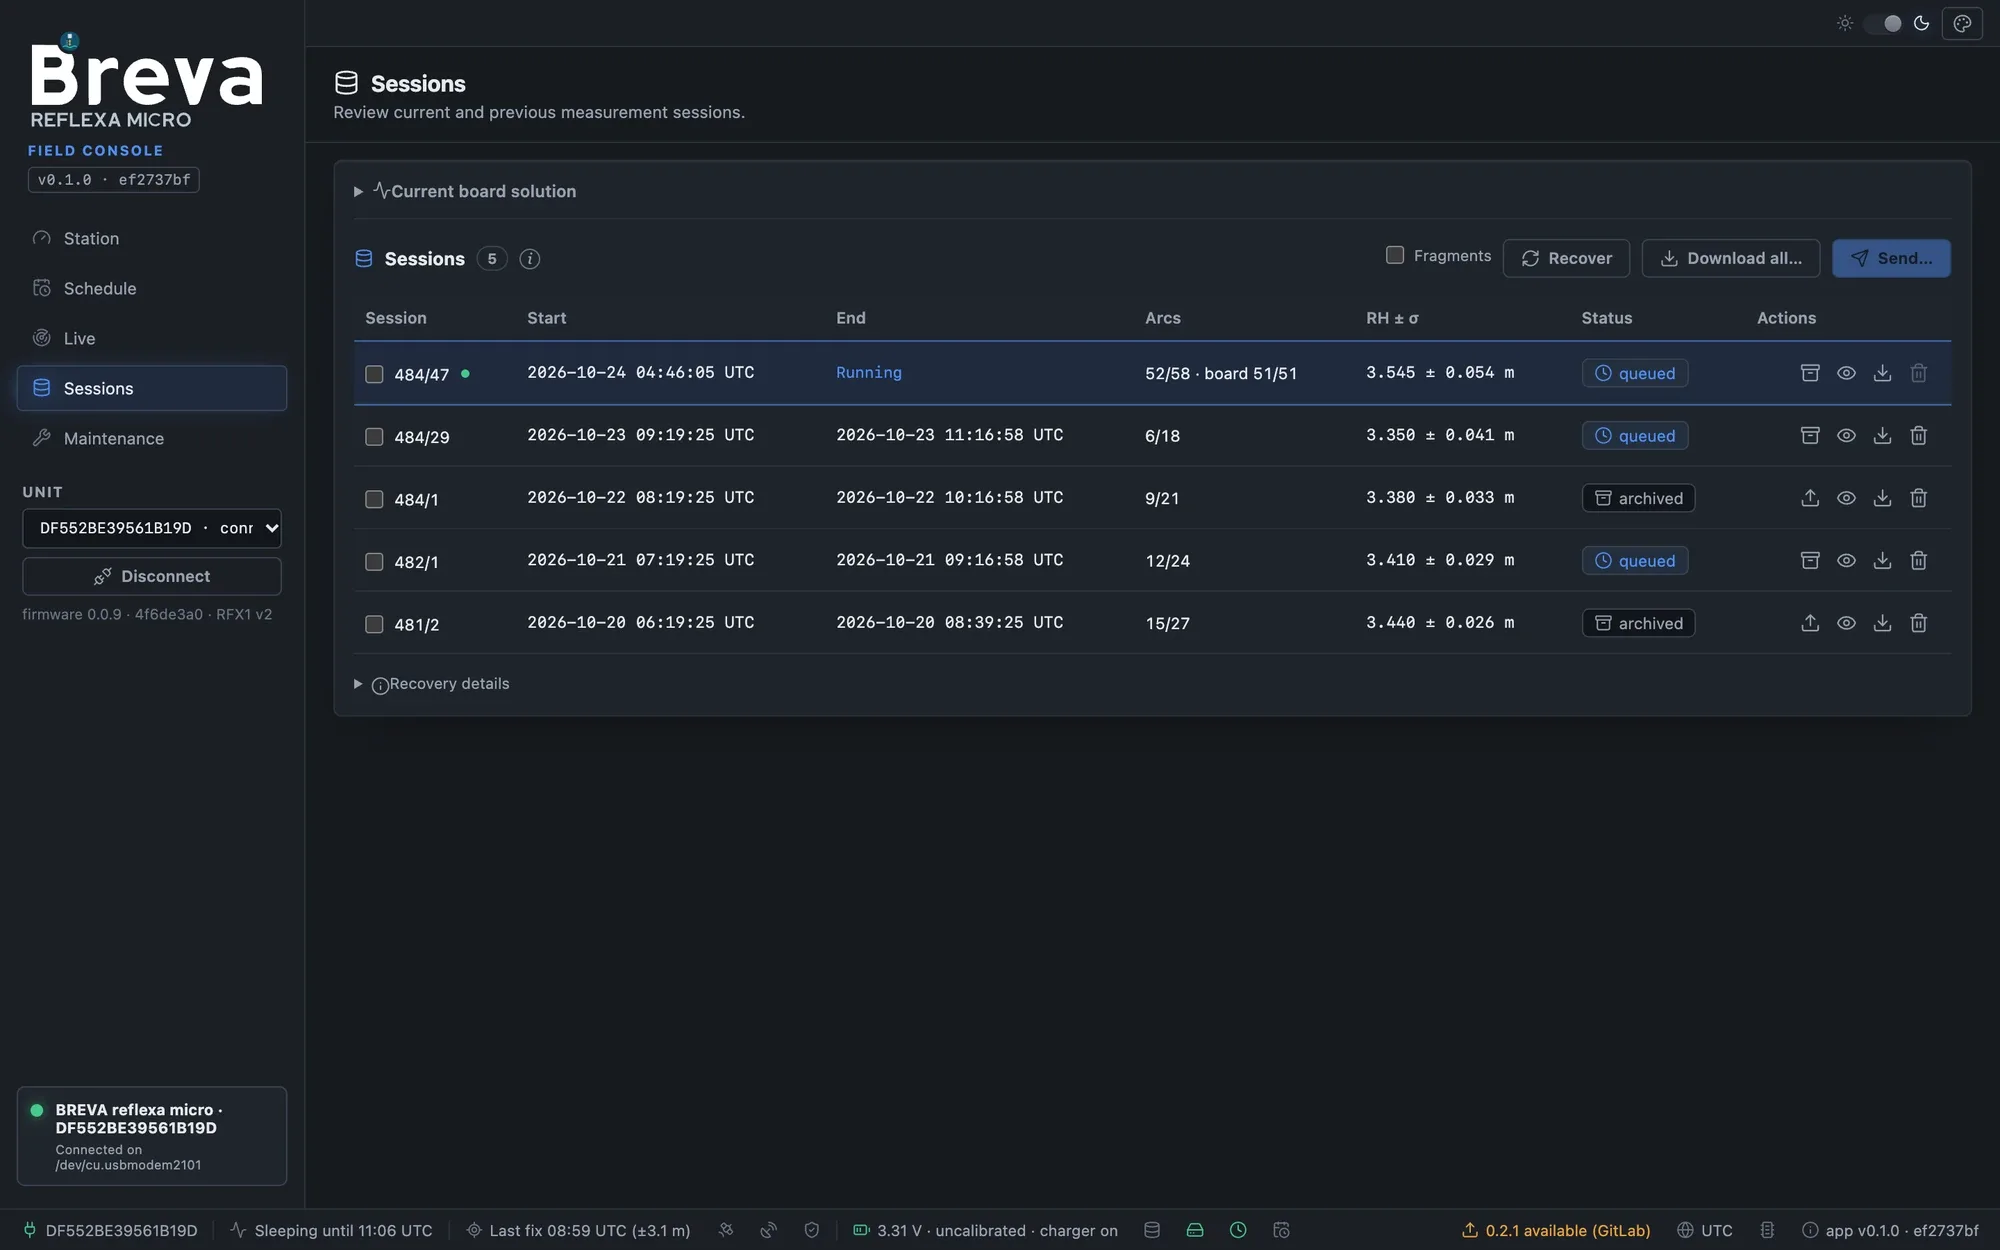Disconnect from the unit
The height and width of the screenshot is (1250, 2000).
[x=152, y=576]
